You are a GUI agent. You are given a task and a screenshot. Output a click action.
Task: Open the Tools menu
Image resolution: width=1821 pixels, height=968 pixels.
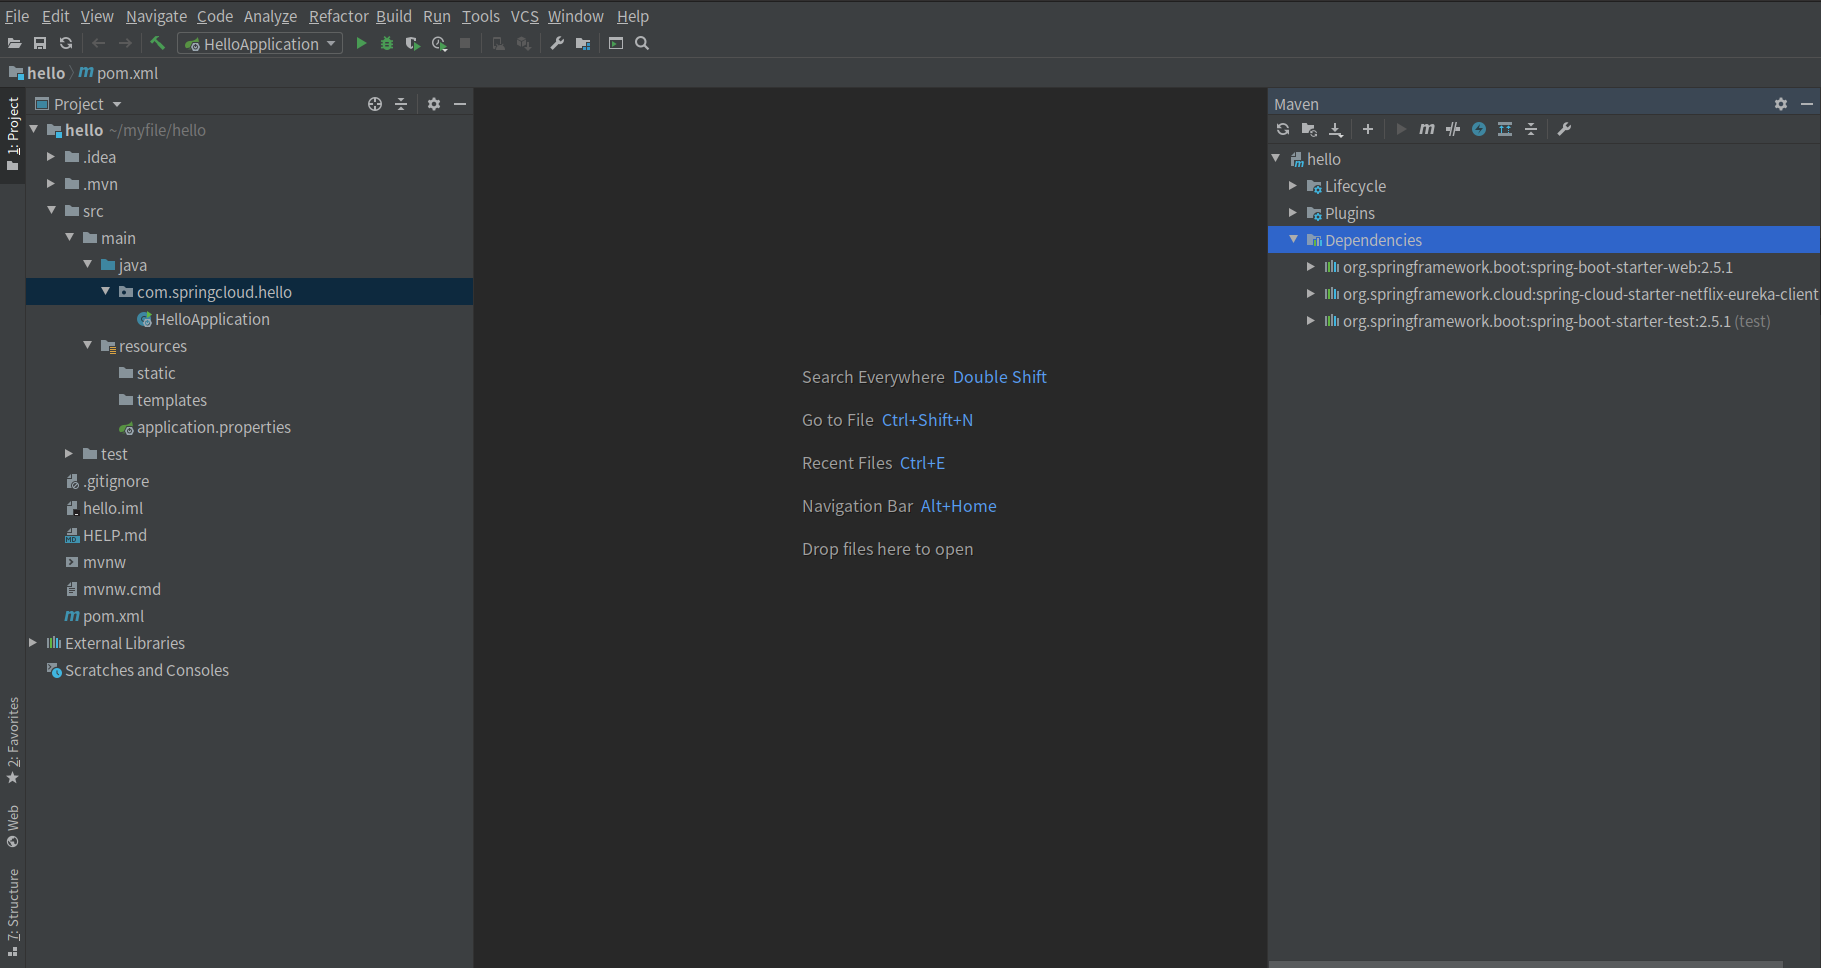coord(481,16)
